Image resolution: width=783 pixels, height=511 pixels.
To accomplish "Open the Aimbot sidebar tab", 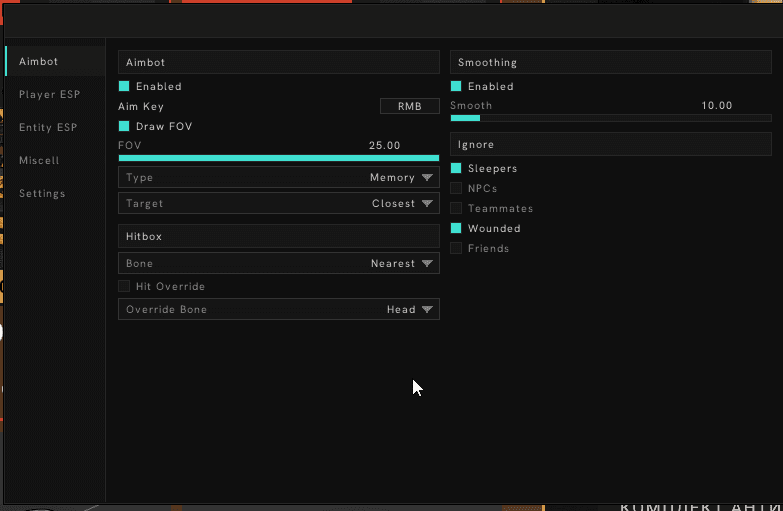I will (x=55, y=61).
